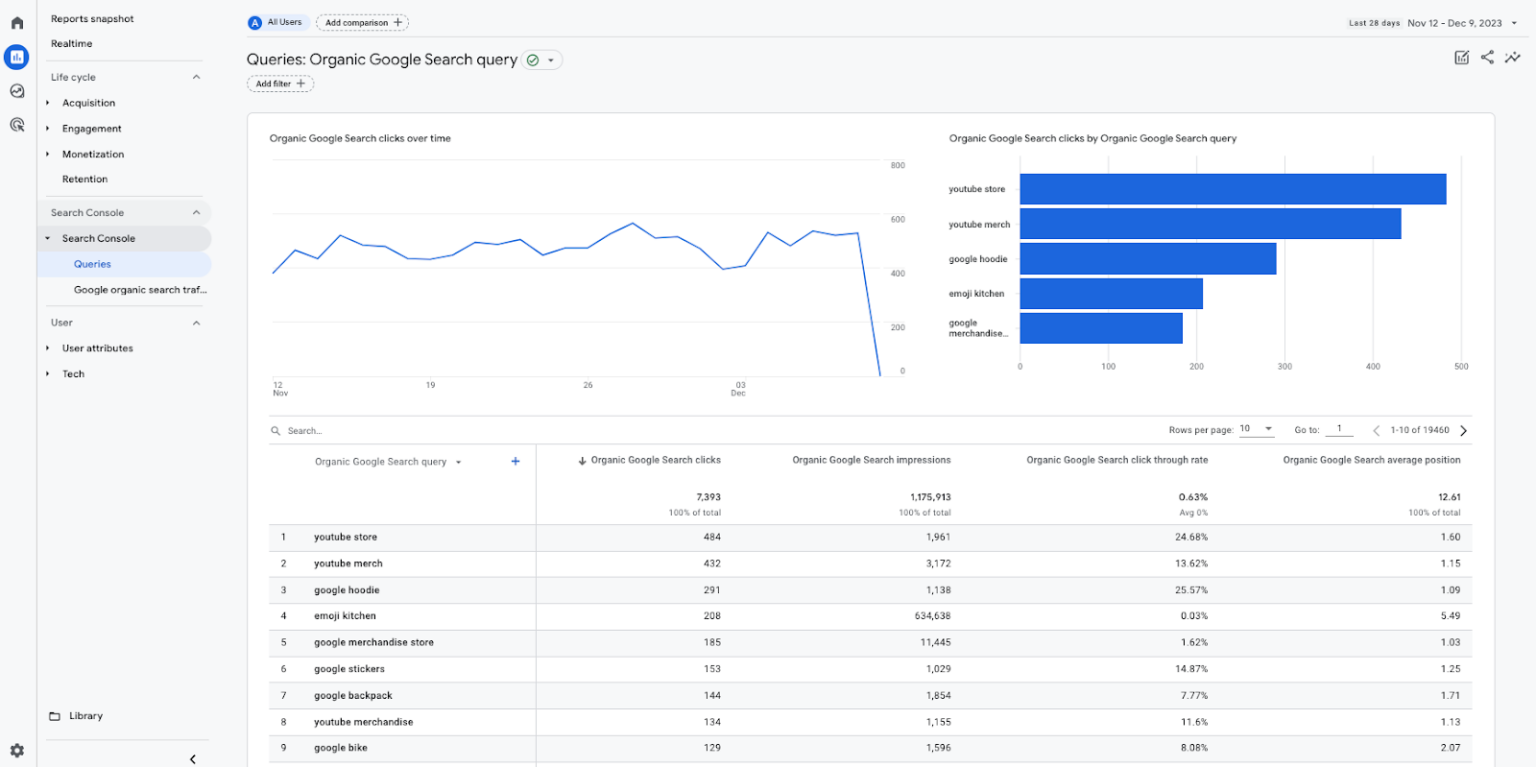Type a query in the table search field
1536x767 pixels.
[320, 430]
